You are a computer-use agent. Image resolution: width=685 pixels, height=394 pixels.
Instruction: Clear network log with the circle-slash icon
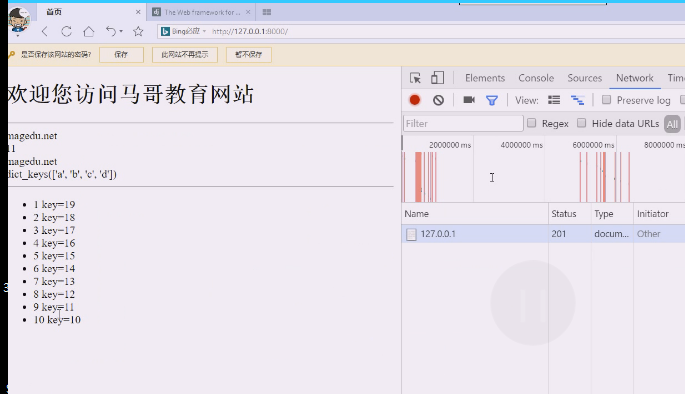tap(438, 100)
